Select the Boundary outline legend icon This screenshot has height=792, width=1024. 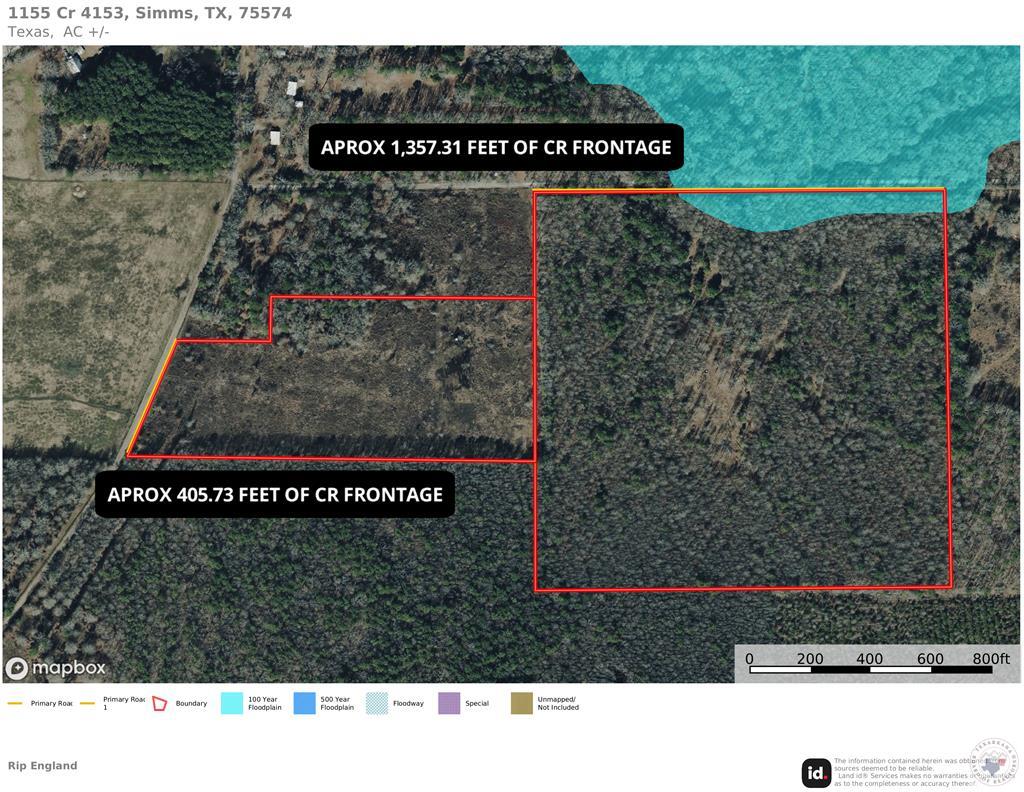(x=161, y=703)
